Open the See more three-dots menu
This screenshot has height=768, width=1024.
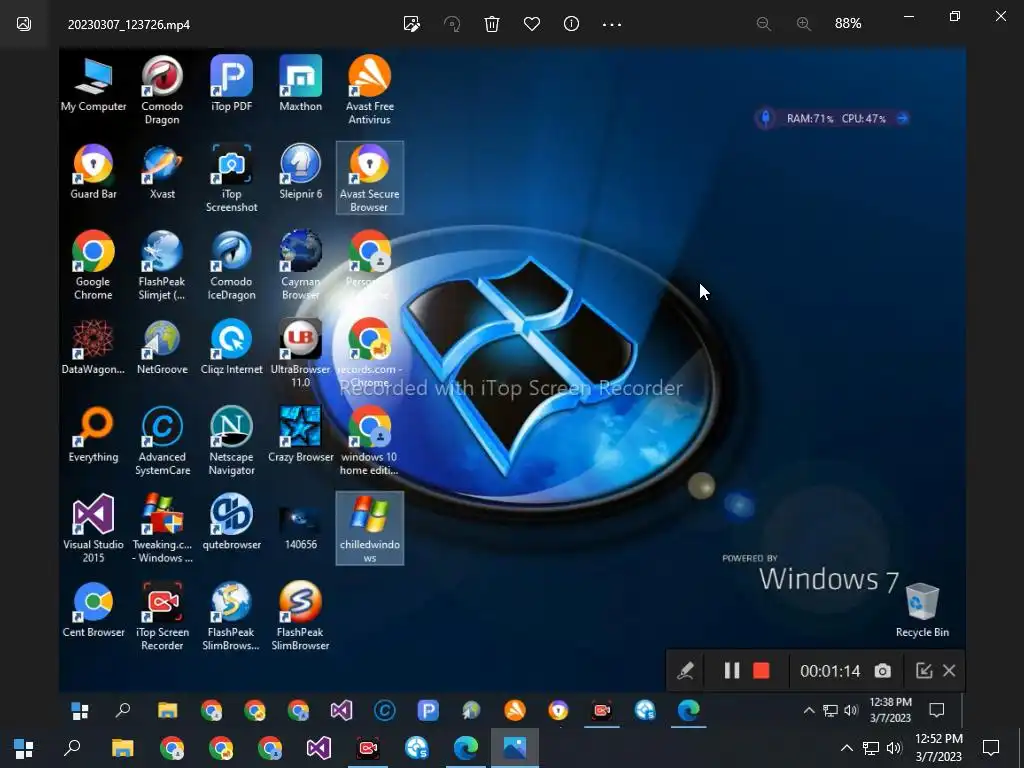pyautogui.click(x=612, y=25)
